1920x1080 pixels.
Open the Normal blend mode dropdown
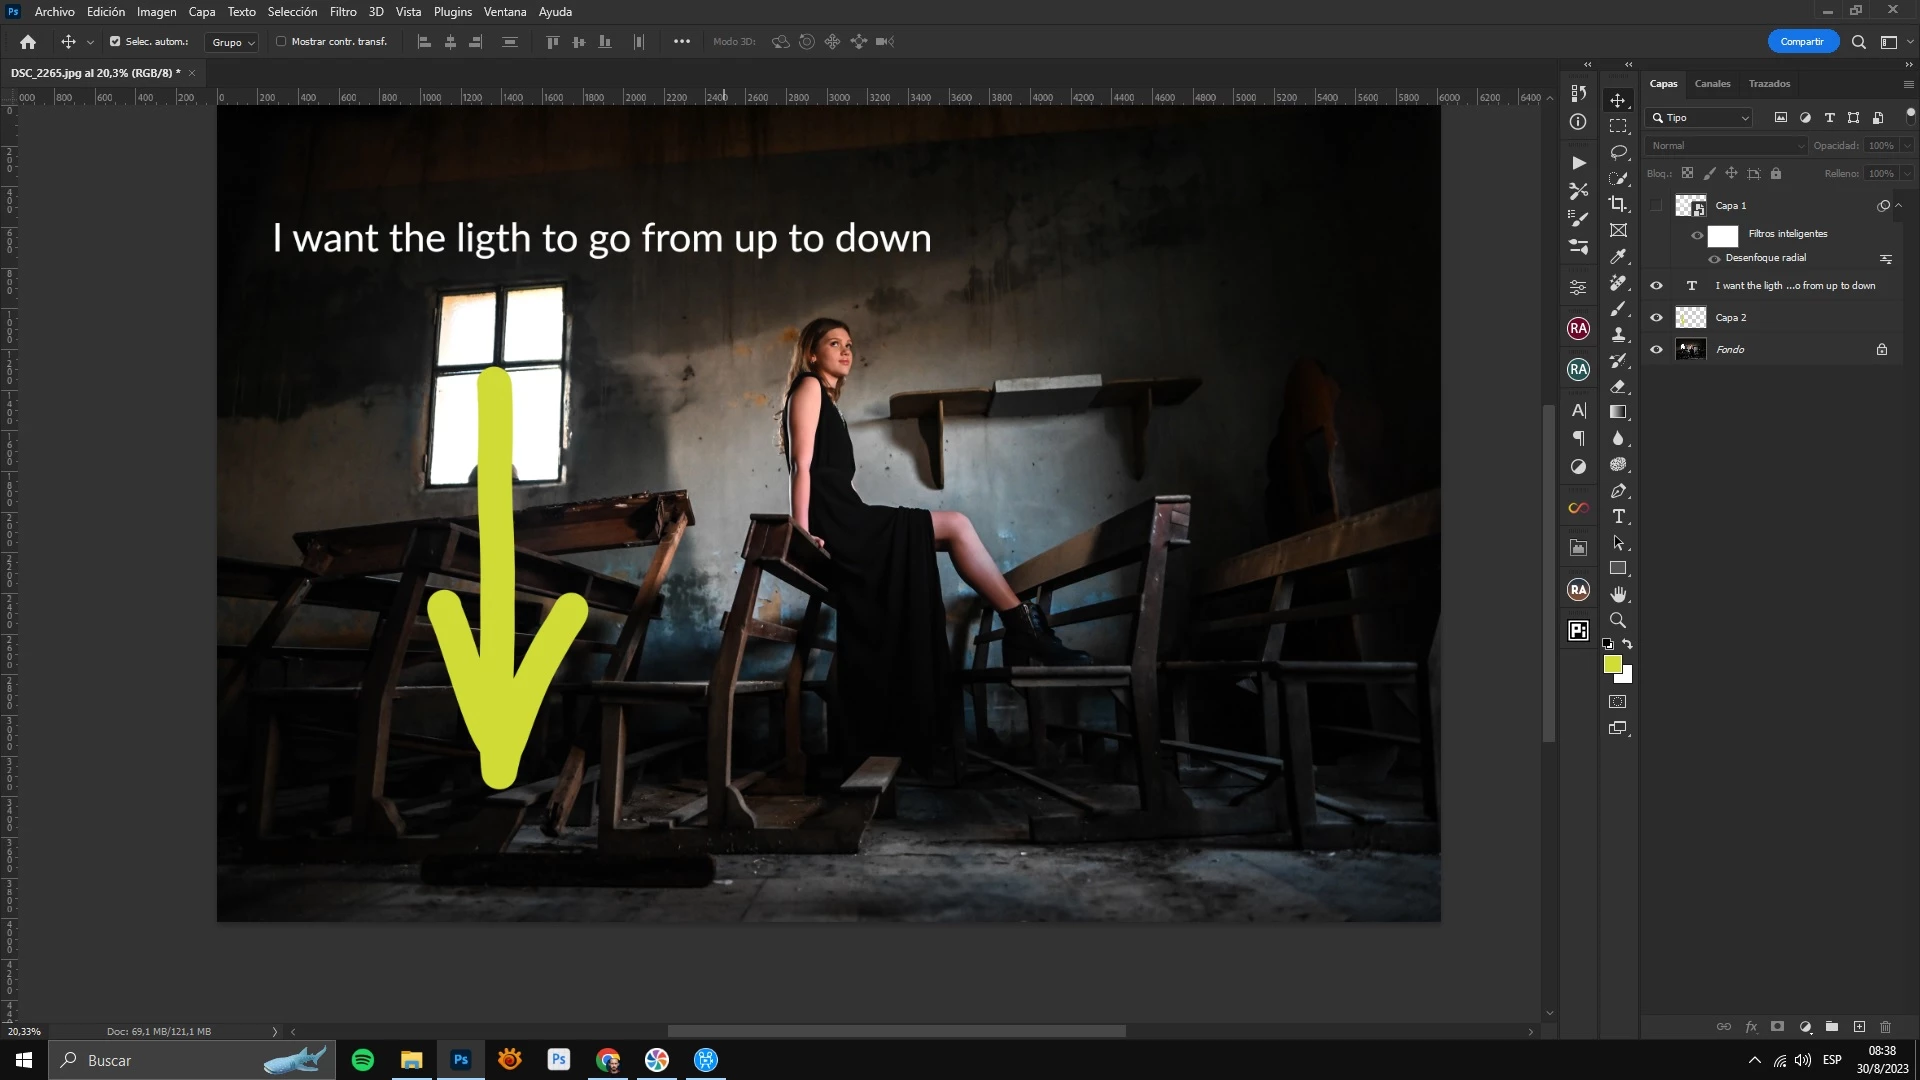1727,146
